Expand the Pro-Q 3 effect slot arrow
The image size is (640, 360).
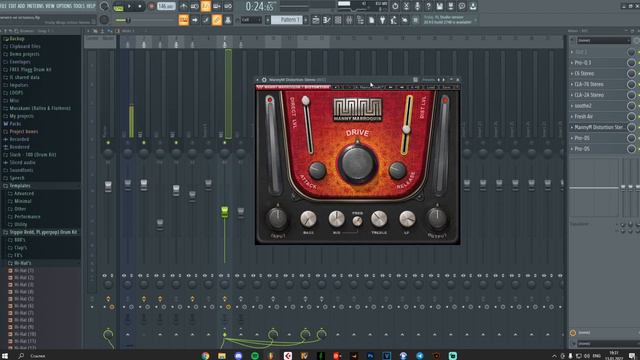[x=572, y=63]
